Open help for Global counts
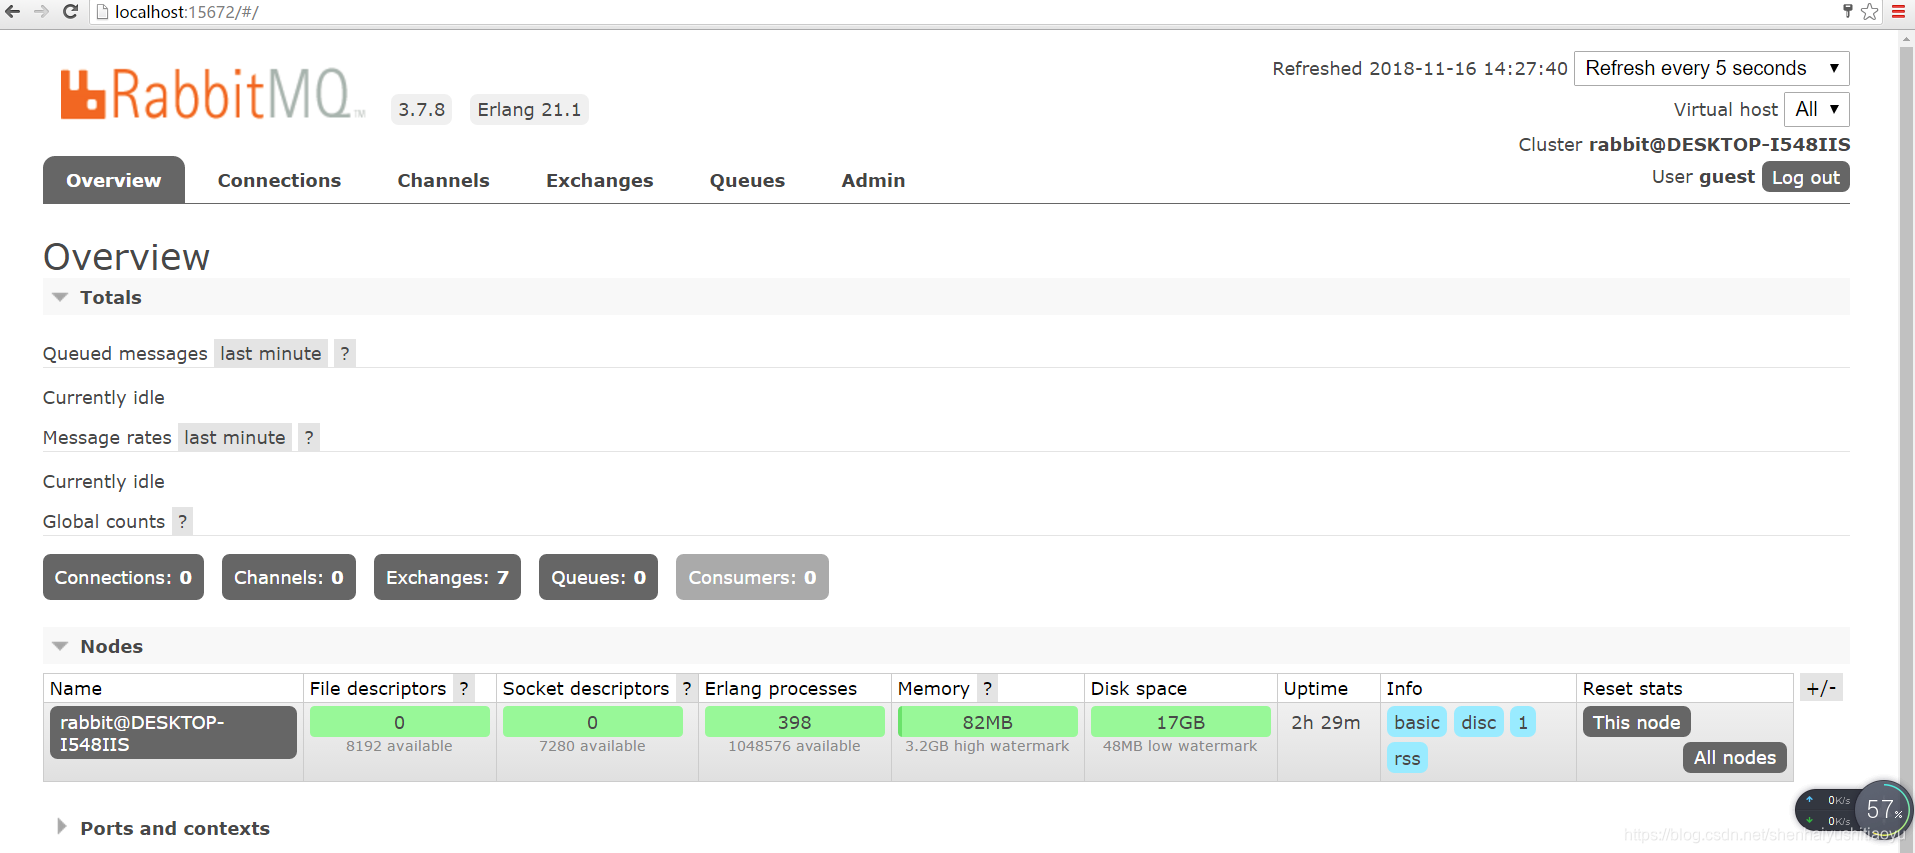The image size is (1915, 853). (x=182, y=521)
